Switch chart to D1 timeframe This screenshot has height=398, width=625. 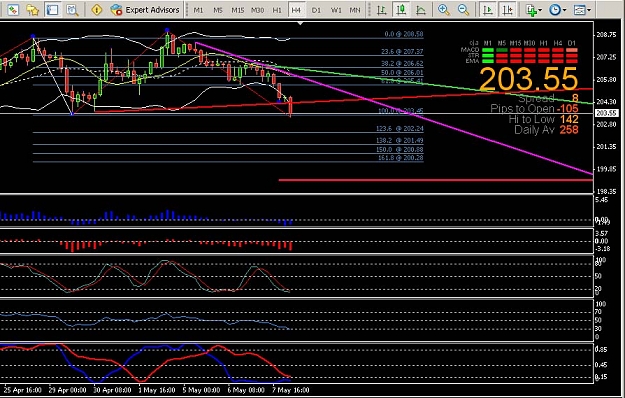point(316,10)
